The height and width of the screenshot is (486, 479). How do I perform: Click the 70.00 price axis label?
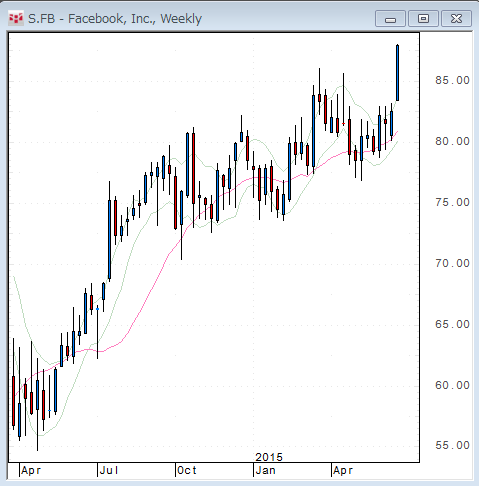coord(452,263)
